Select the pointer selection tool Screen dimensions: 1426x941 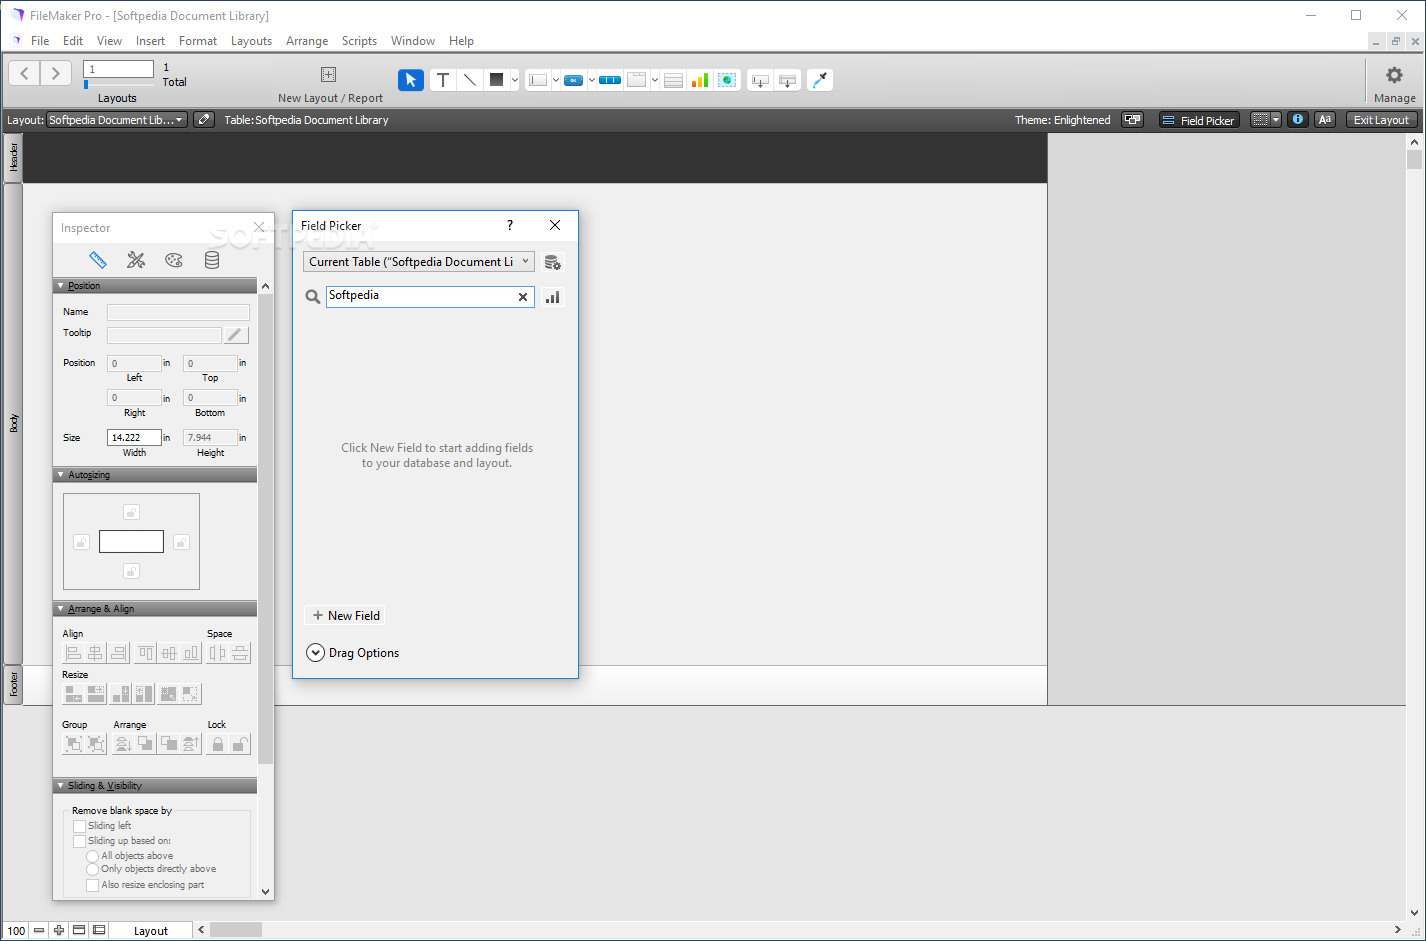click(411, 80)
